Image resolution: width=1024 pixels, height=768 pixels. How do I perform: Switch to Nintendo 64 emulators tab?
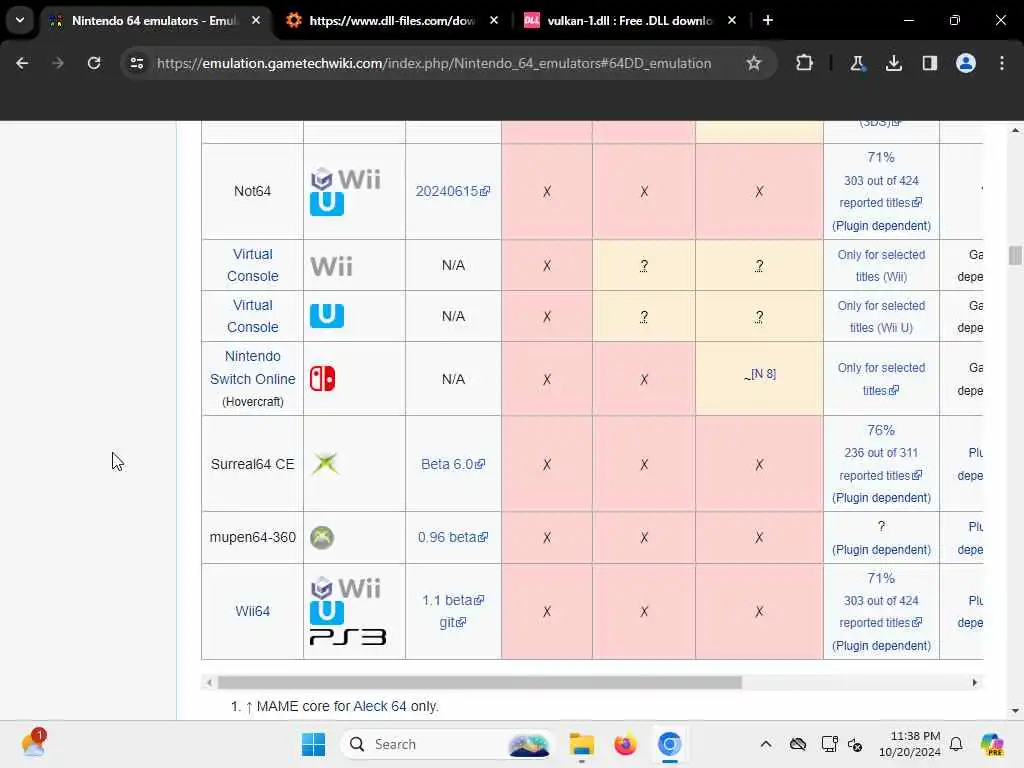pyautogui.click(x=155, y=21)
